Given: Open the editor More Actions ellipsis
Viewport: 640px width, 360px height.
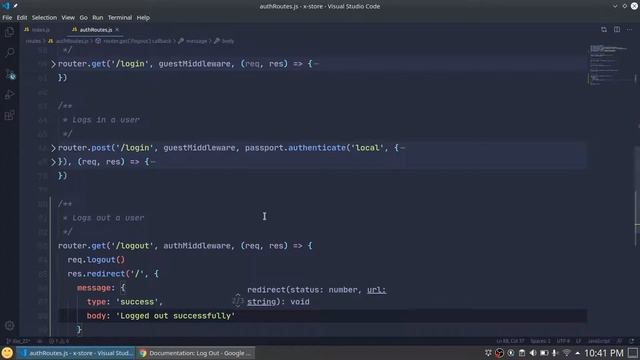Looking at the screenshot, I should point(629,29).
